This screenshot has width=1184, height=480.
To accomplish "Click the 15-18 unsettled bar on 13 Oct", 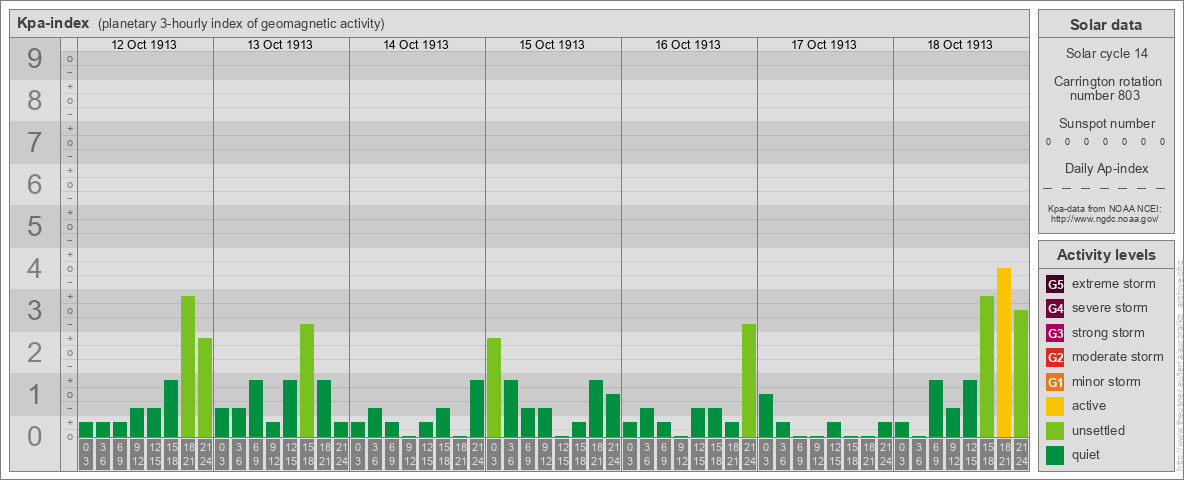I will [307, 380].
